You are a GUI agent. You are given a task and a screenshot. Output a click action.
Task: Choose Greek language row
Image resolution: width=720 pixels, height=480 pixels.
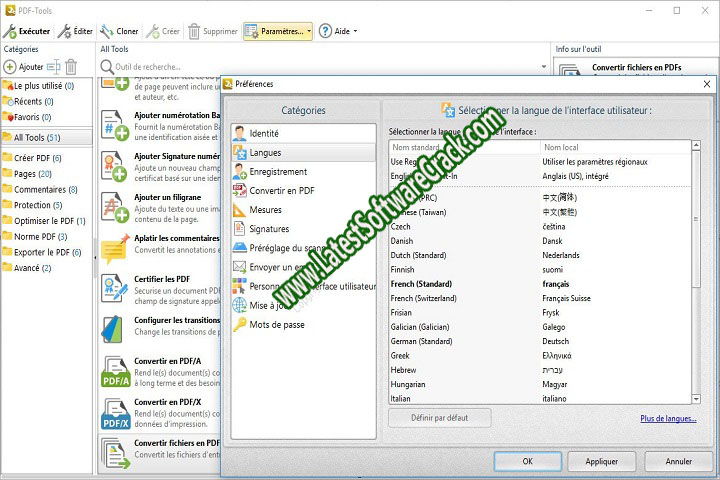540,356
